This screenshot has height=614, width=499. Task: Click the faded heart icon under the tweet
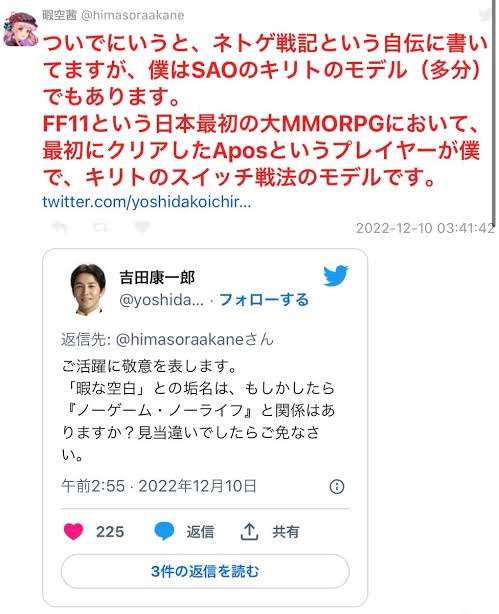(142, 226)
